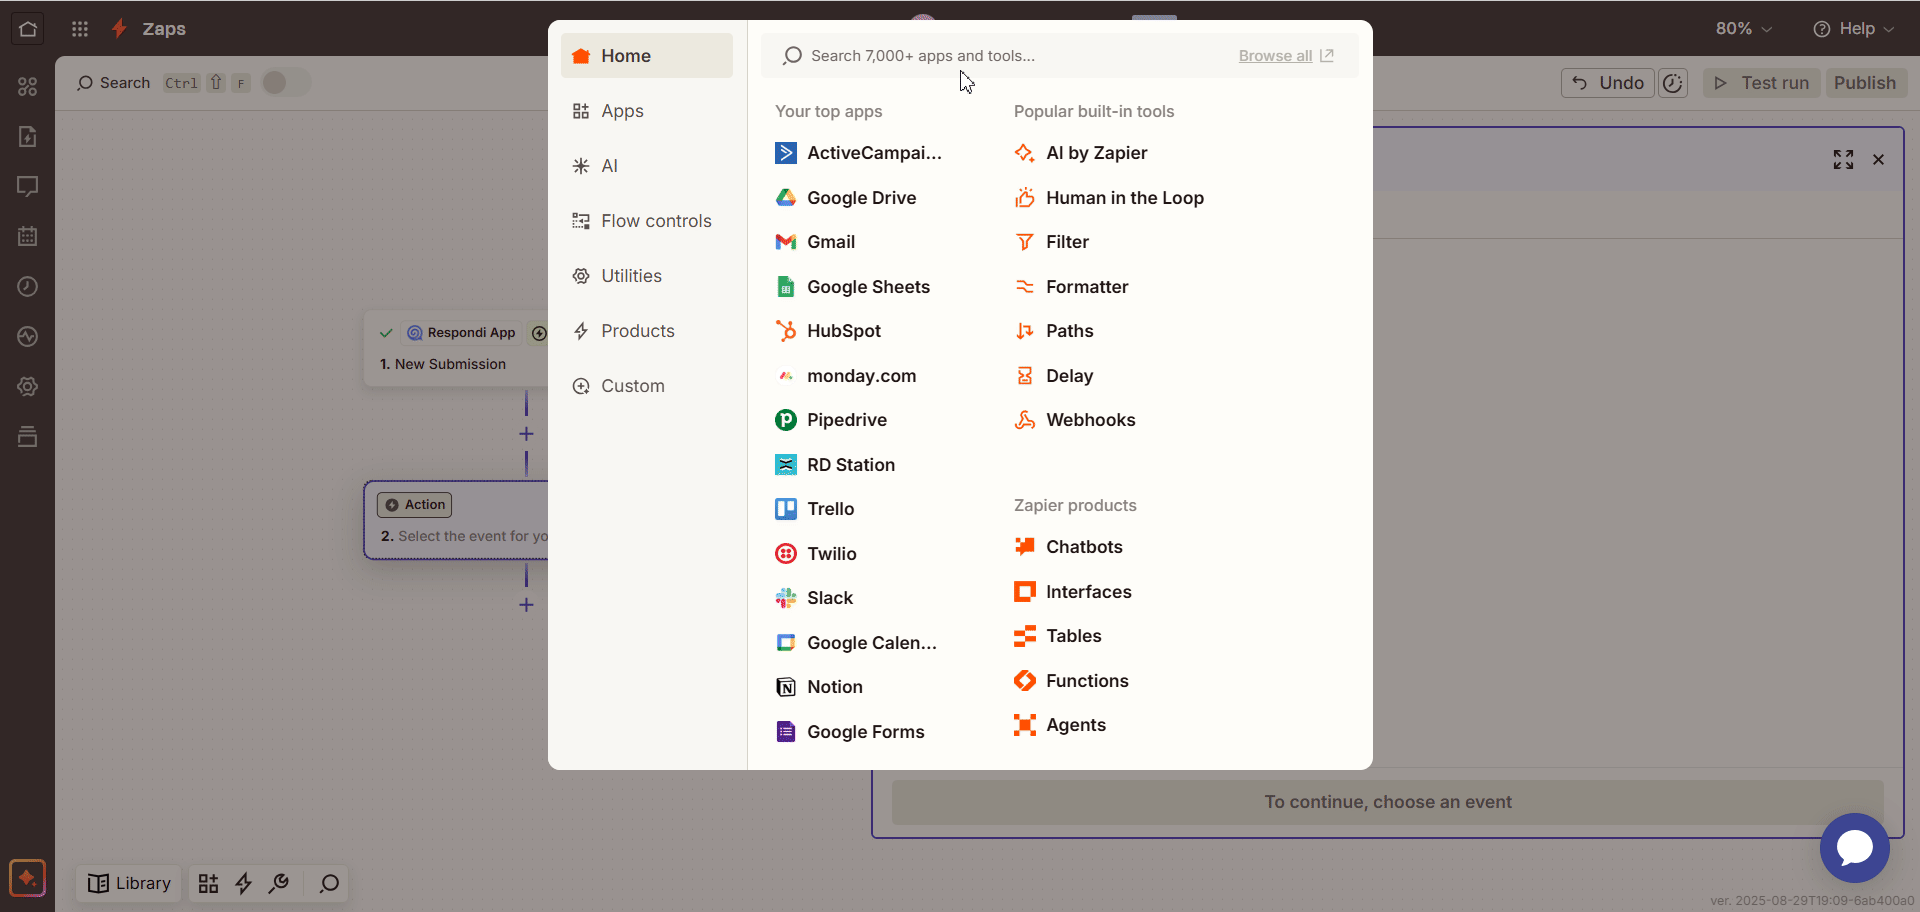This screenshot has height=912, width=1920.
Task: Click the Undo button
Action: tap(1608, 83)
